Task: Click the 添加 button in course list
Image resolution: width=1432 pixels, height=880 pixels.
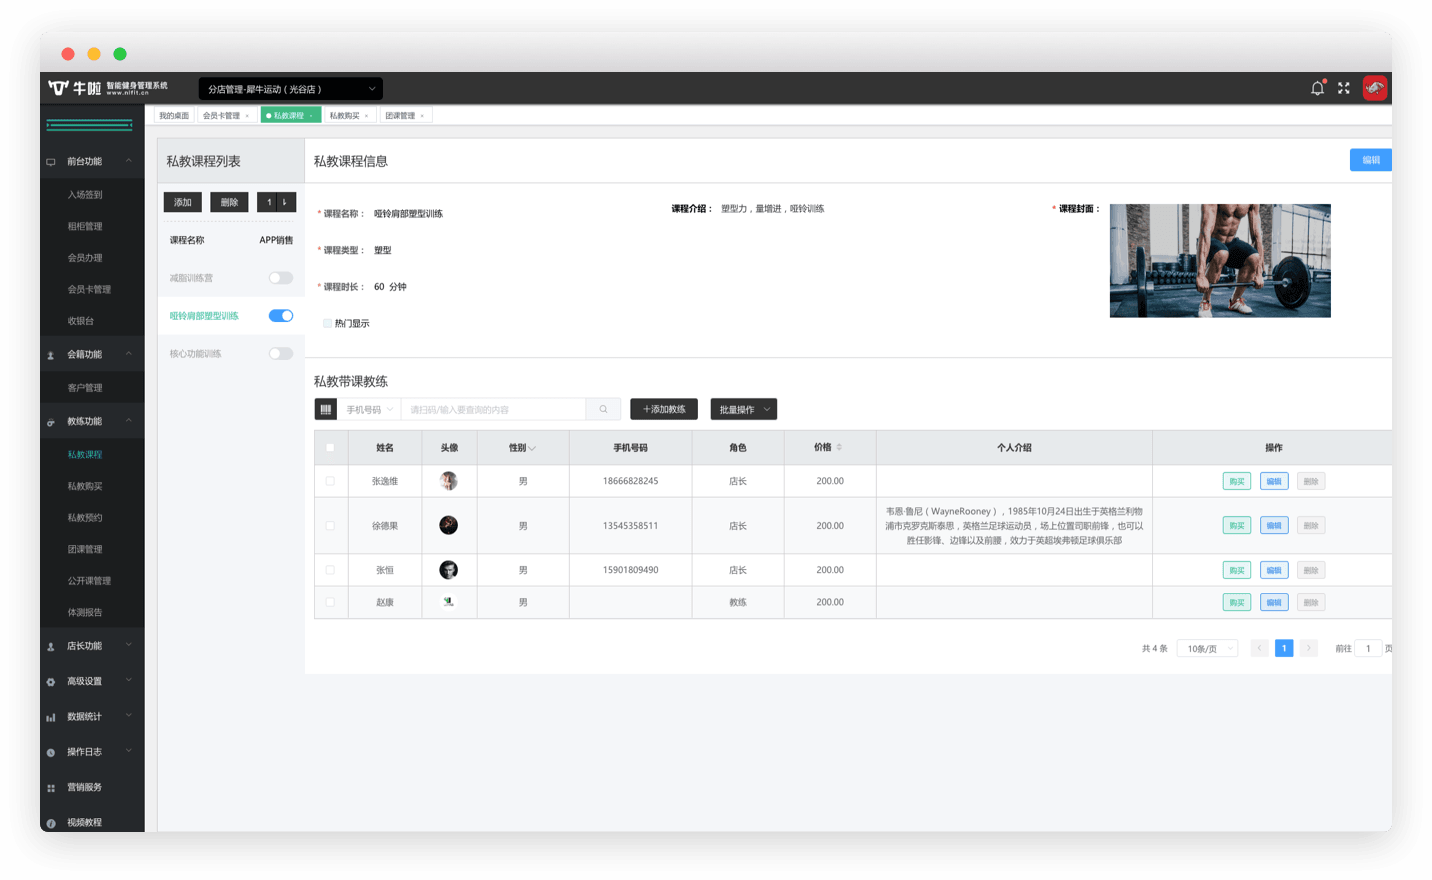Action: pyautogui.click(x=183, y=202)
